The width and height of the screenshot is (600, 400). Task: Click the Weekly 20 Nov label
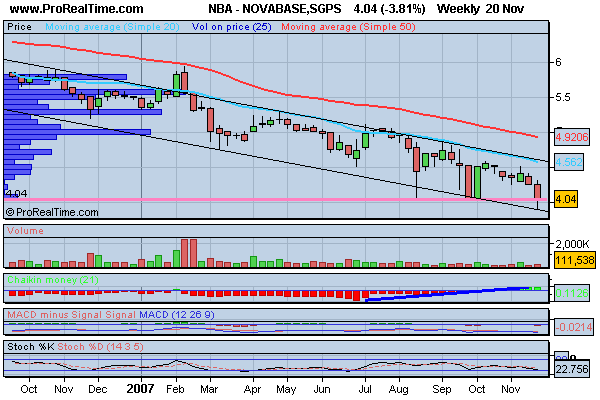pyautogui.click(x=480, y=9)
